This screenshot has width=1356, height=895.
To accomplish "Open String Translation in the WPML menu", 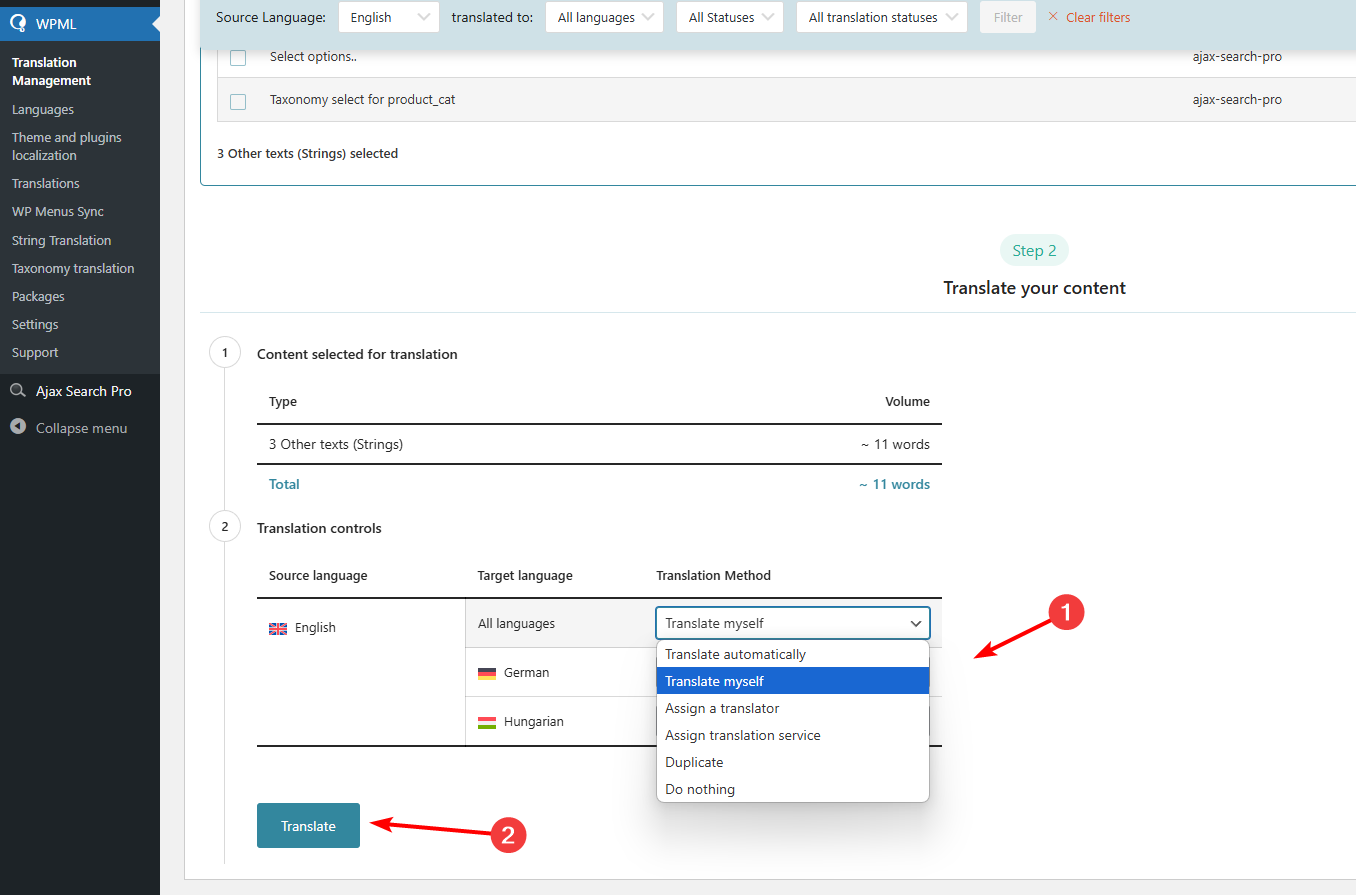I will click(x=61, y=240).
